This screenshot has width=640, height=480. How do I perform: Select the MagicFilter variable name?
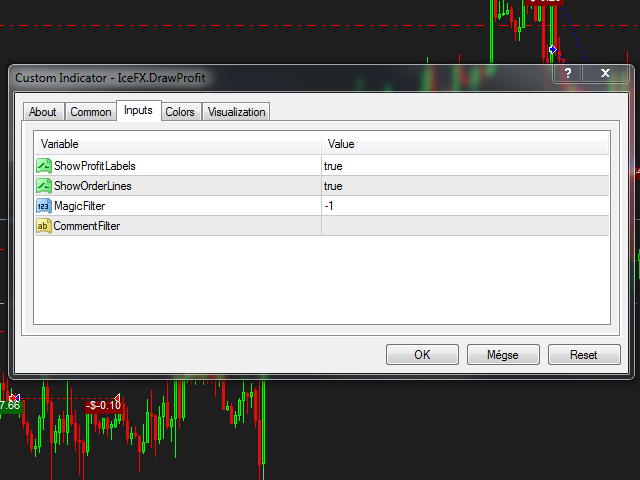[x=80, y=206]
